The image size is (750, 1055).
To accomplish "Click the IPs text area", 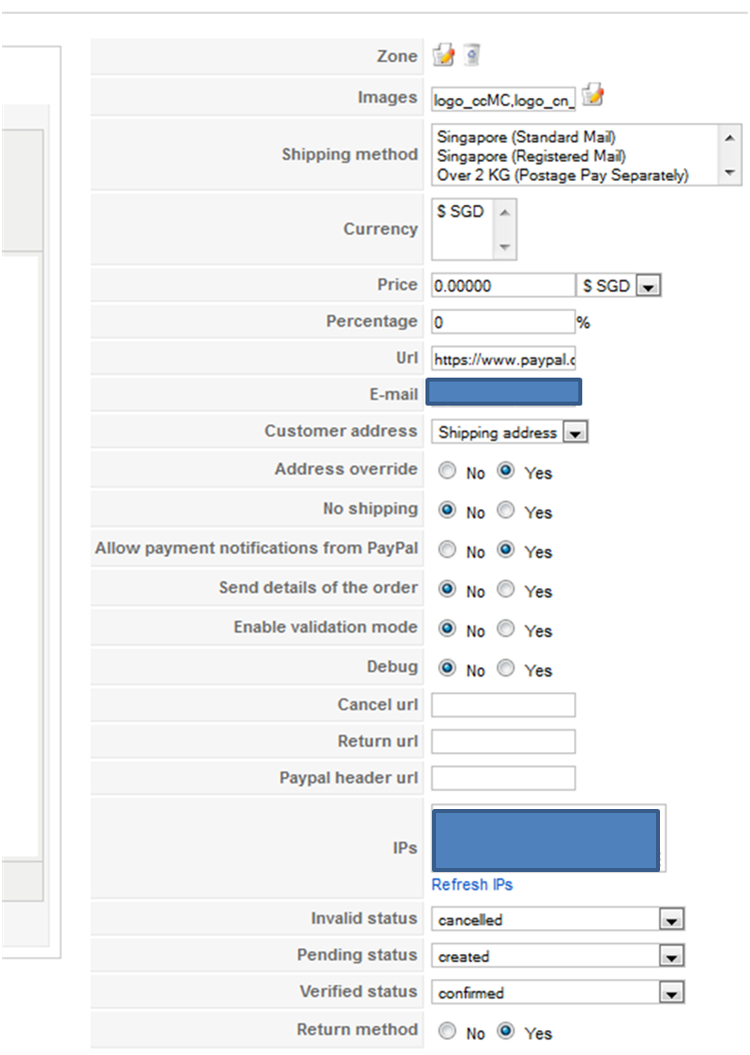I will (548, 839).
